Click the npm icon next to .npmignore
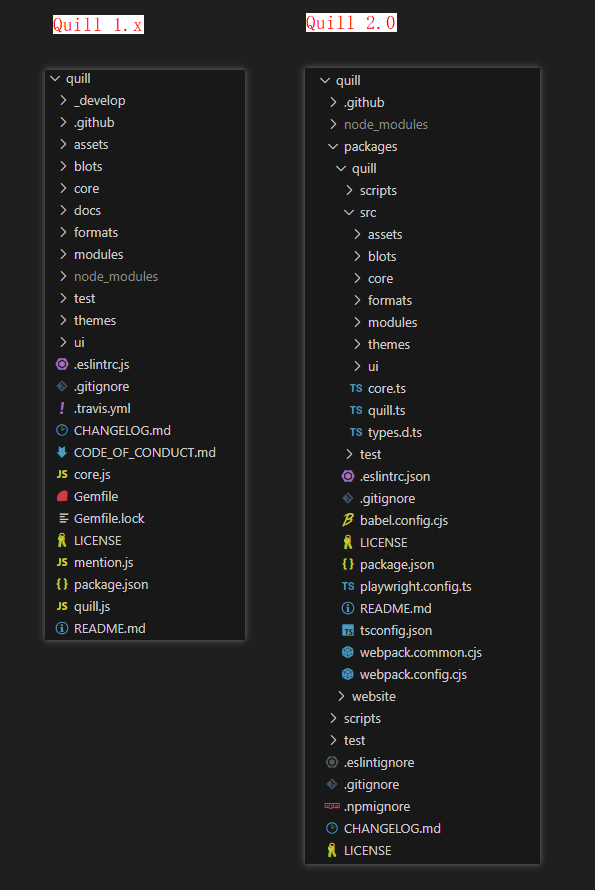 pyautogui.click(x=332, y=806)
